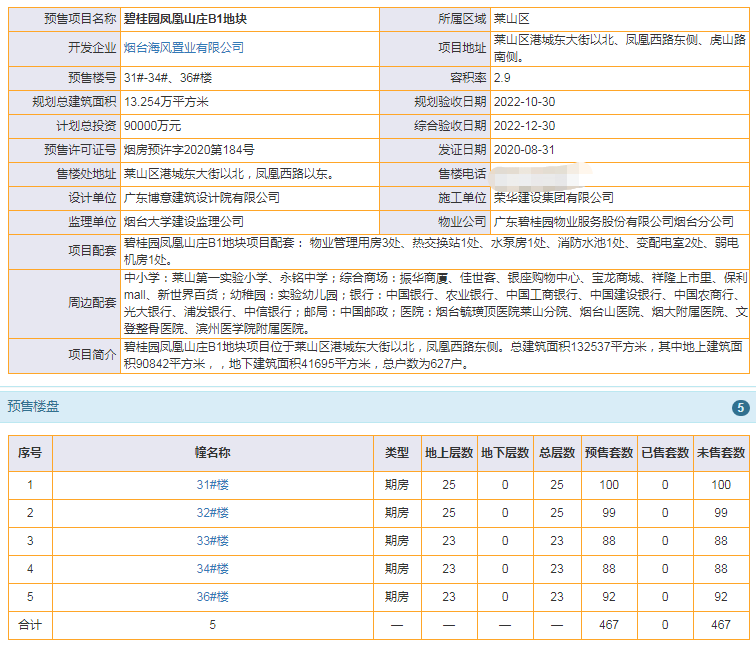Click the 地上层数 column header
Screen dimensions: 756x645
(x=448, y=453)
